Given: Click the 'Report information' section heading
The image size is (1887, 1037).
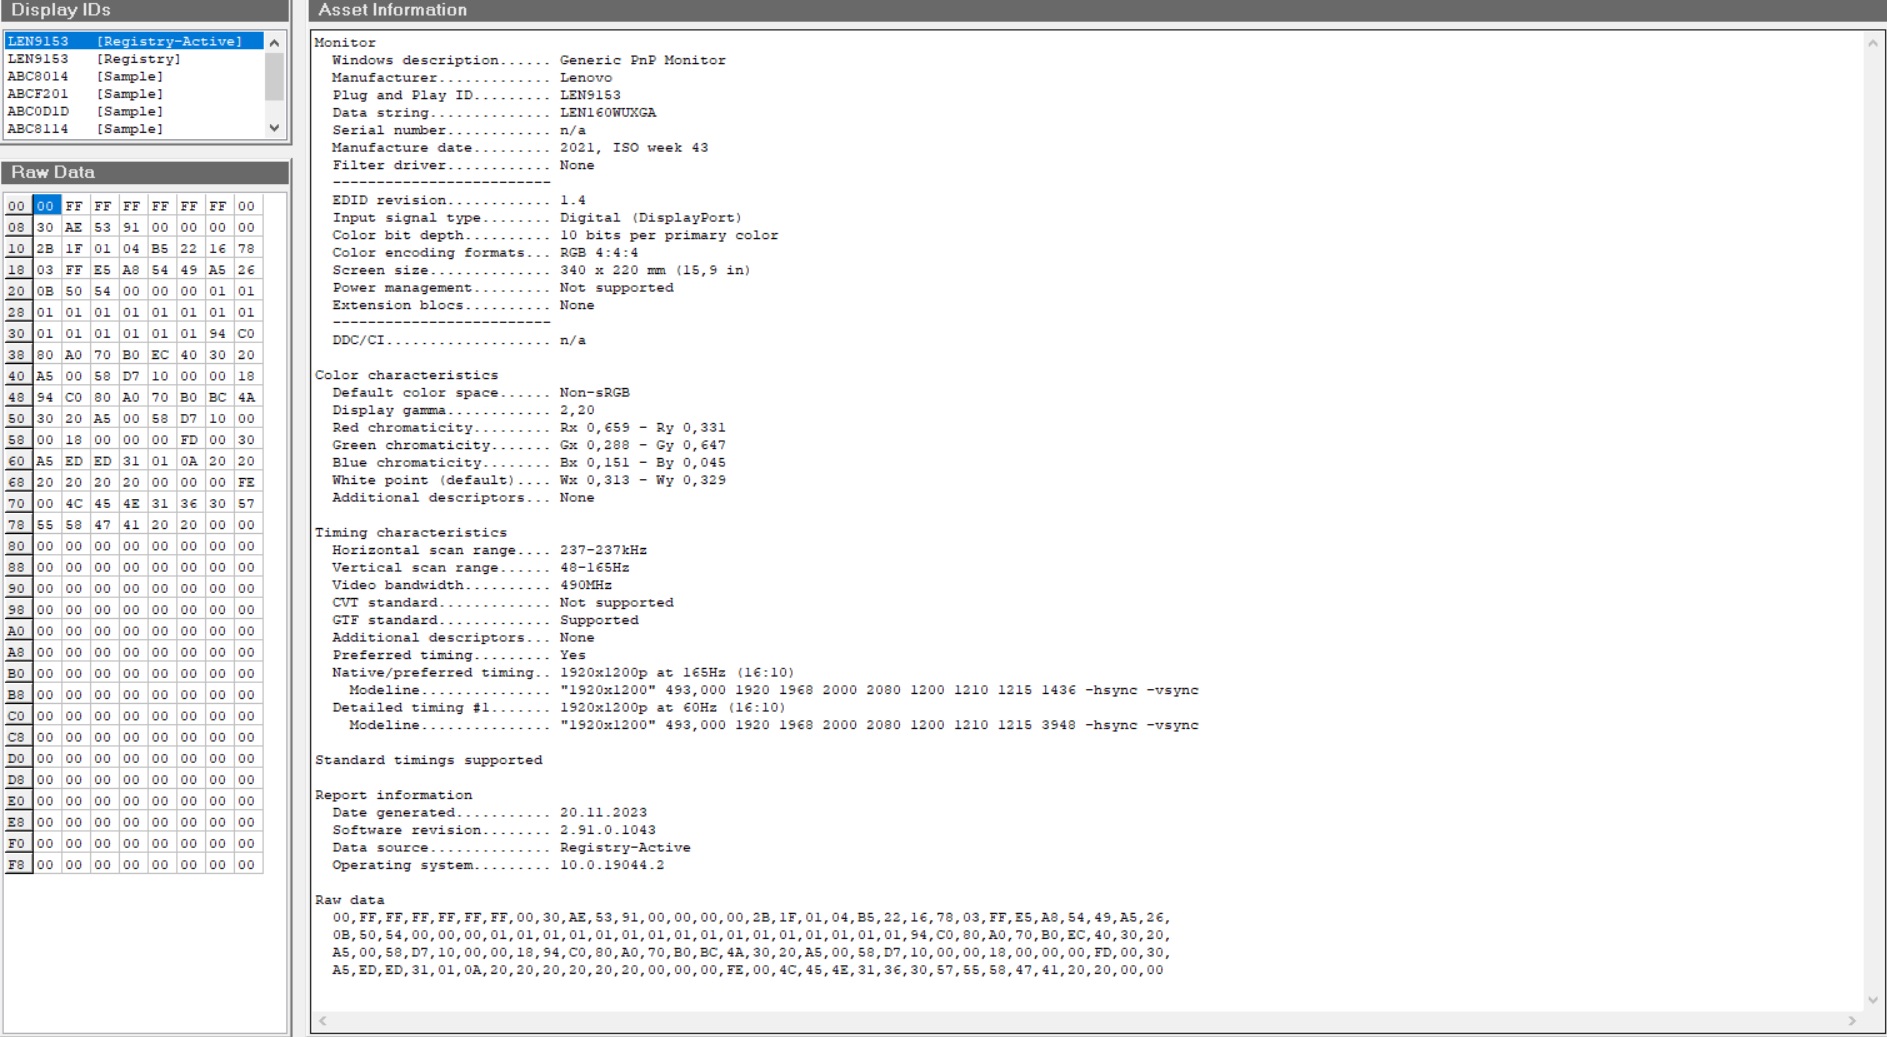Looking at the screenshot, I should pyautogui.click(x=394, y=795).
